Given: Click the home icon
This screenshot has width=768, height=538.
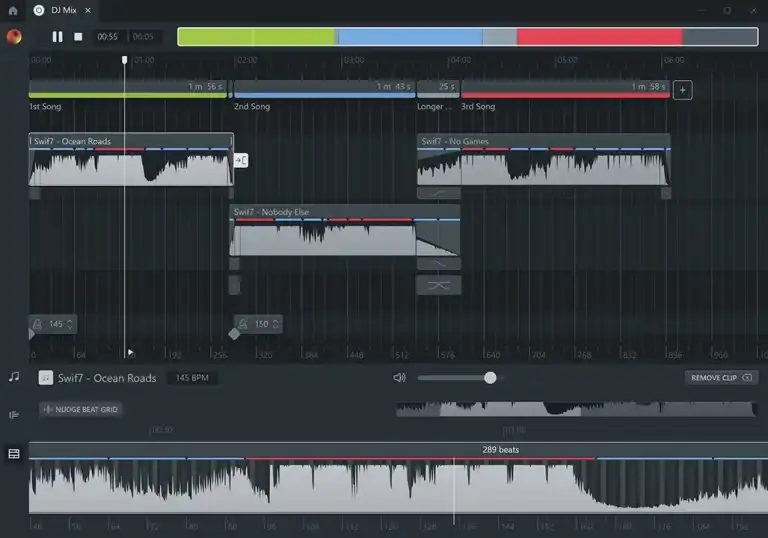Looking at the screenshot, I should [13, 10].
